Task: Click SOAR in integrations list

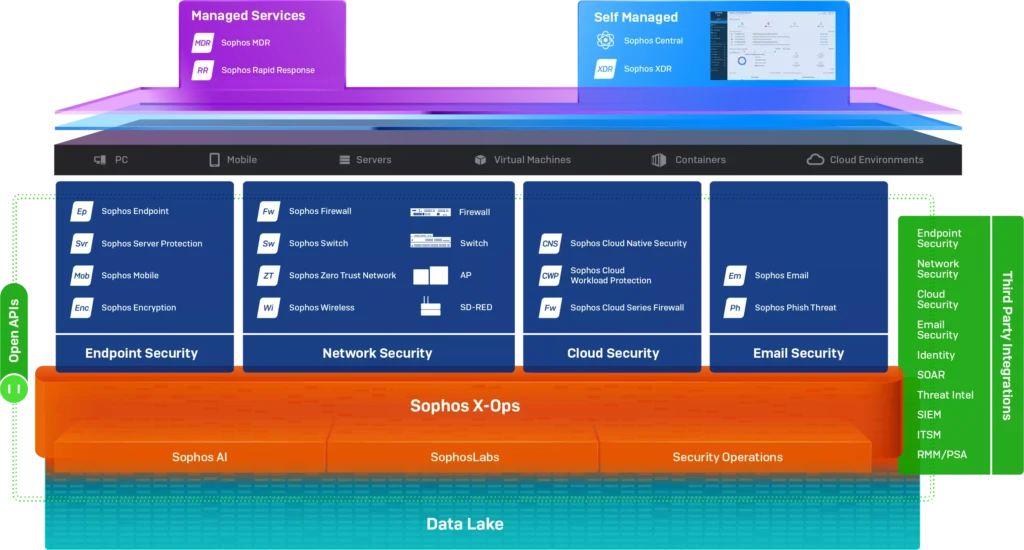Action: point(931,375)
